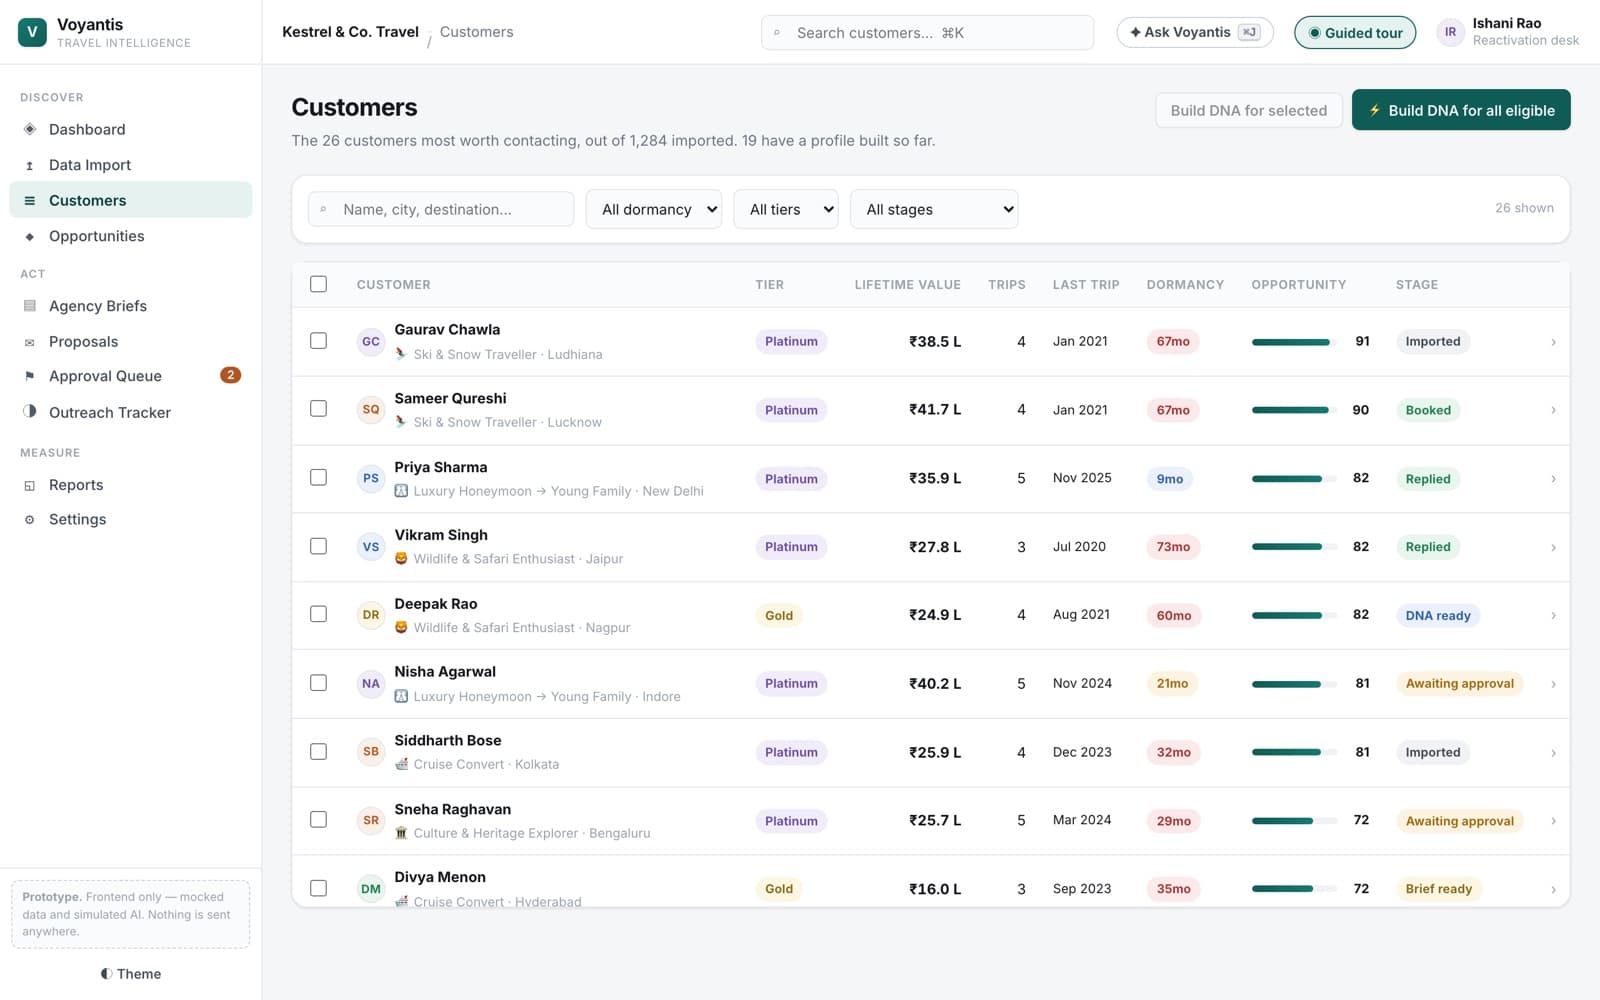Open Nisha Agarwal's row chevron

1553,684
